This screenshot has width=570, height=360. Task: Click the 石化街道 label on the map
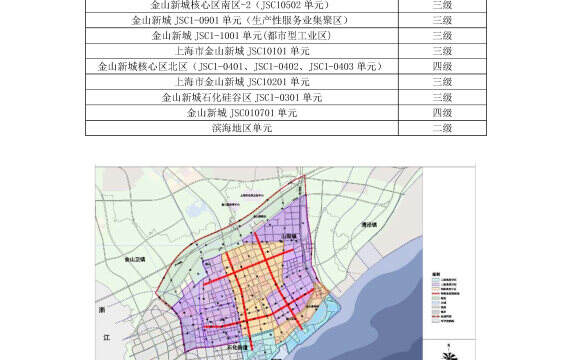pyautogui.click(x=238, y=348)
